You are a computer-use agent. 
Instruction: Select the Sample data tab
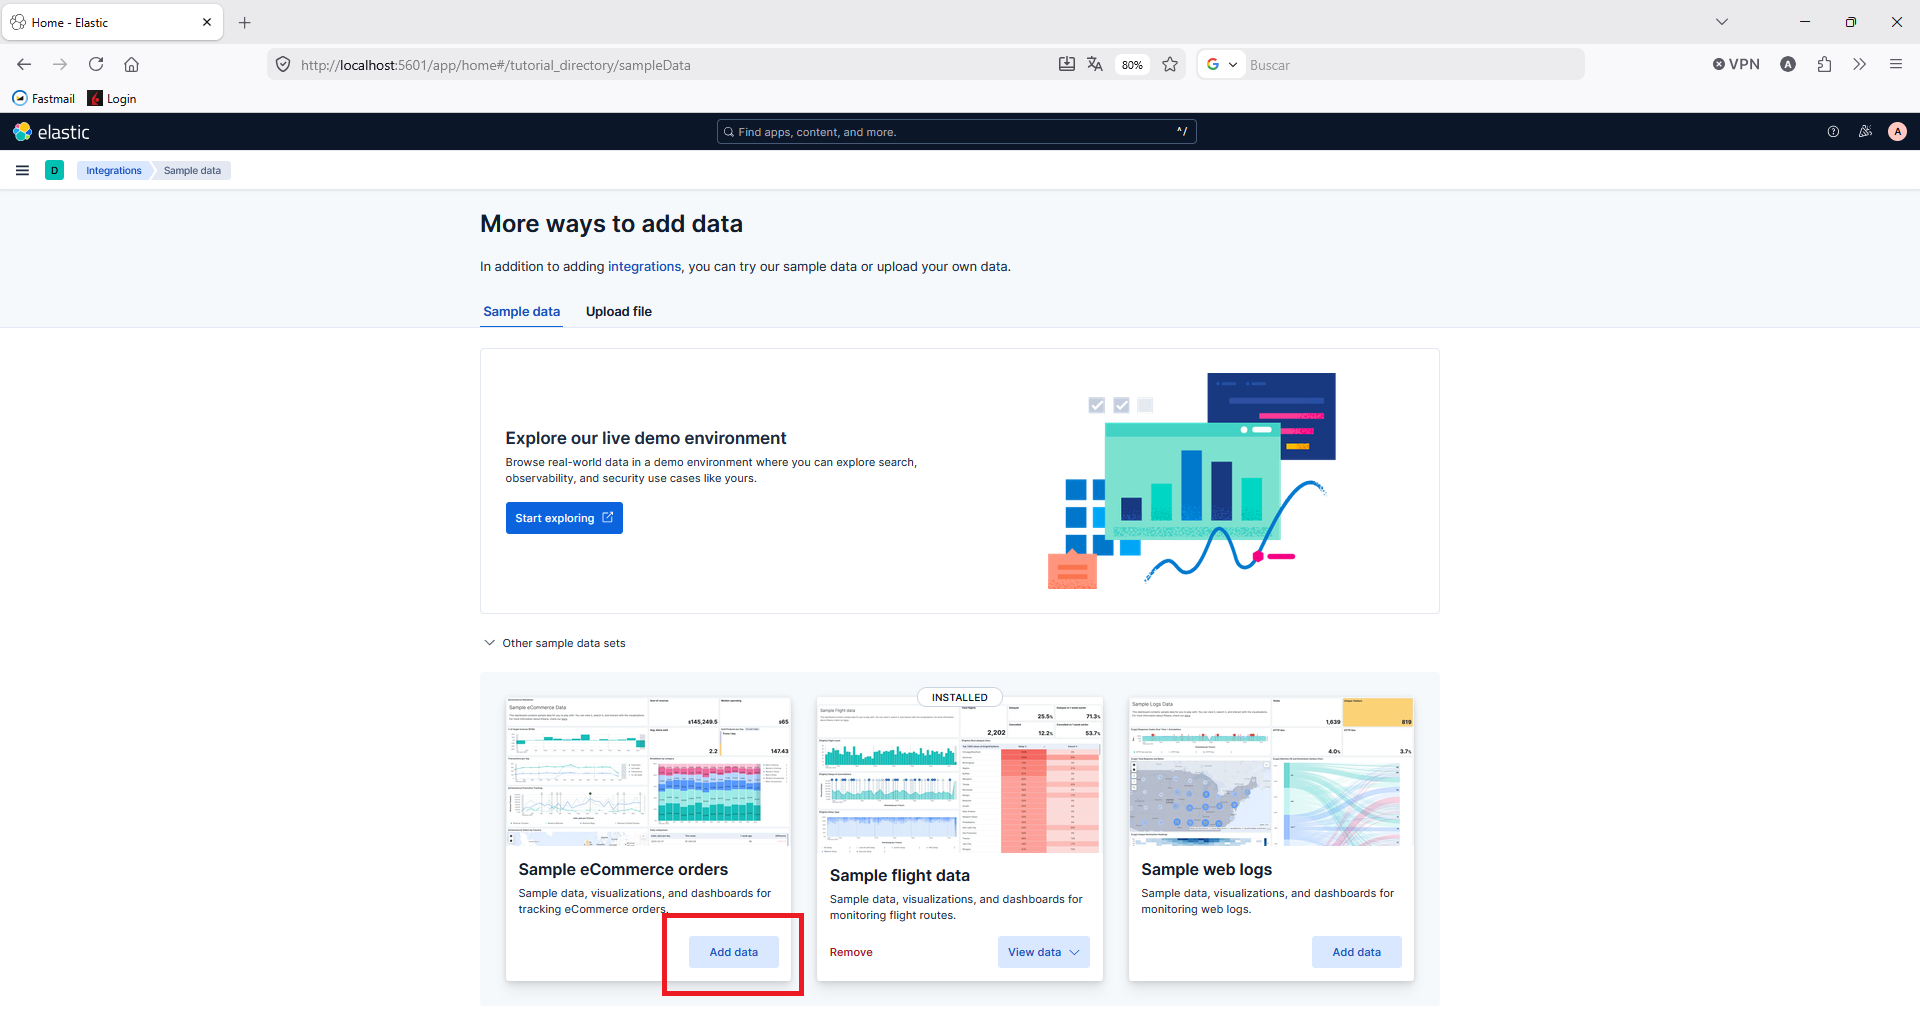tap(521, 312)
